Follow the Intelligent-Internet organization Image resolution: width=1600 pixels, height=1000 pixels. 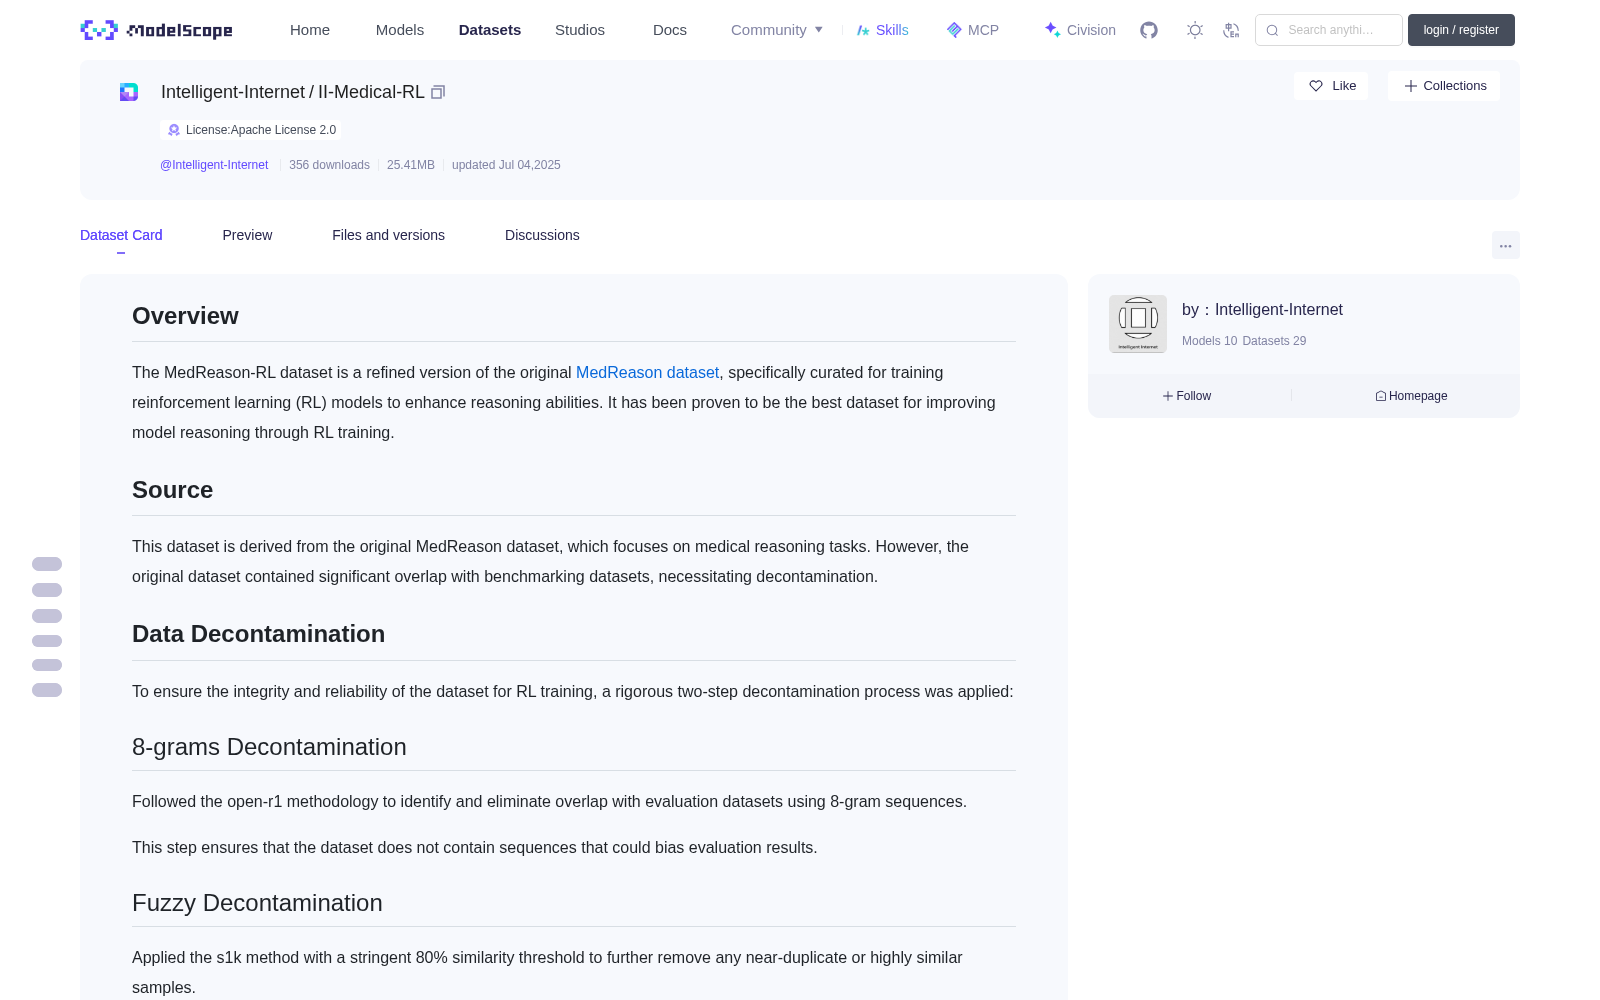[x=1187, y=396]
